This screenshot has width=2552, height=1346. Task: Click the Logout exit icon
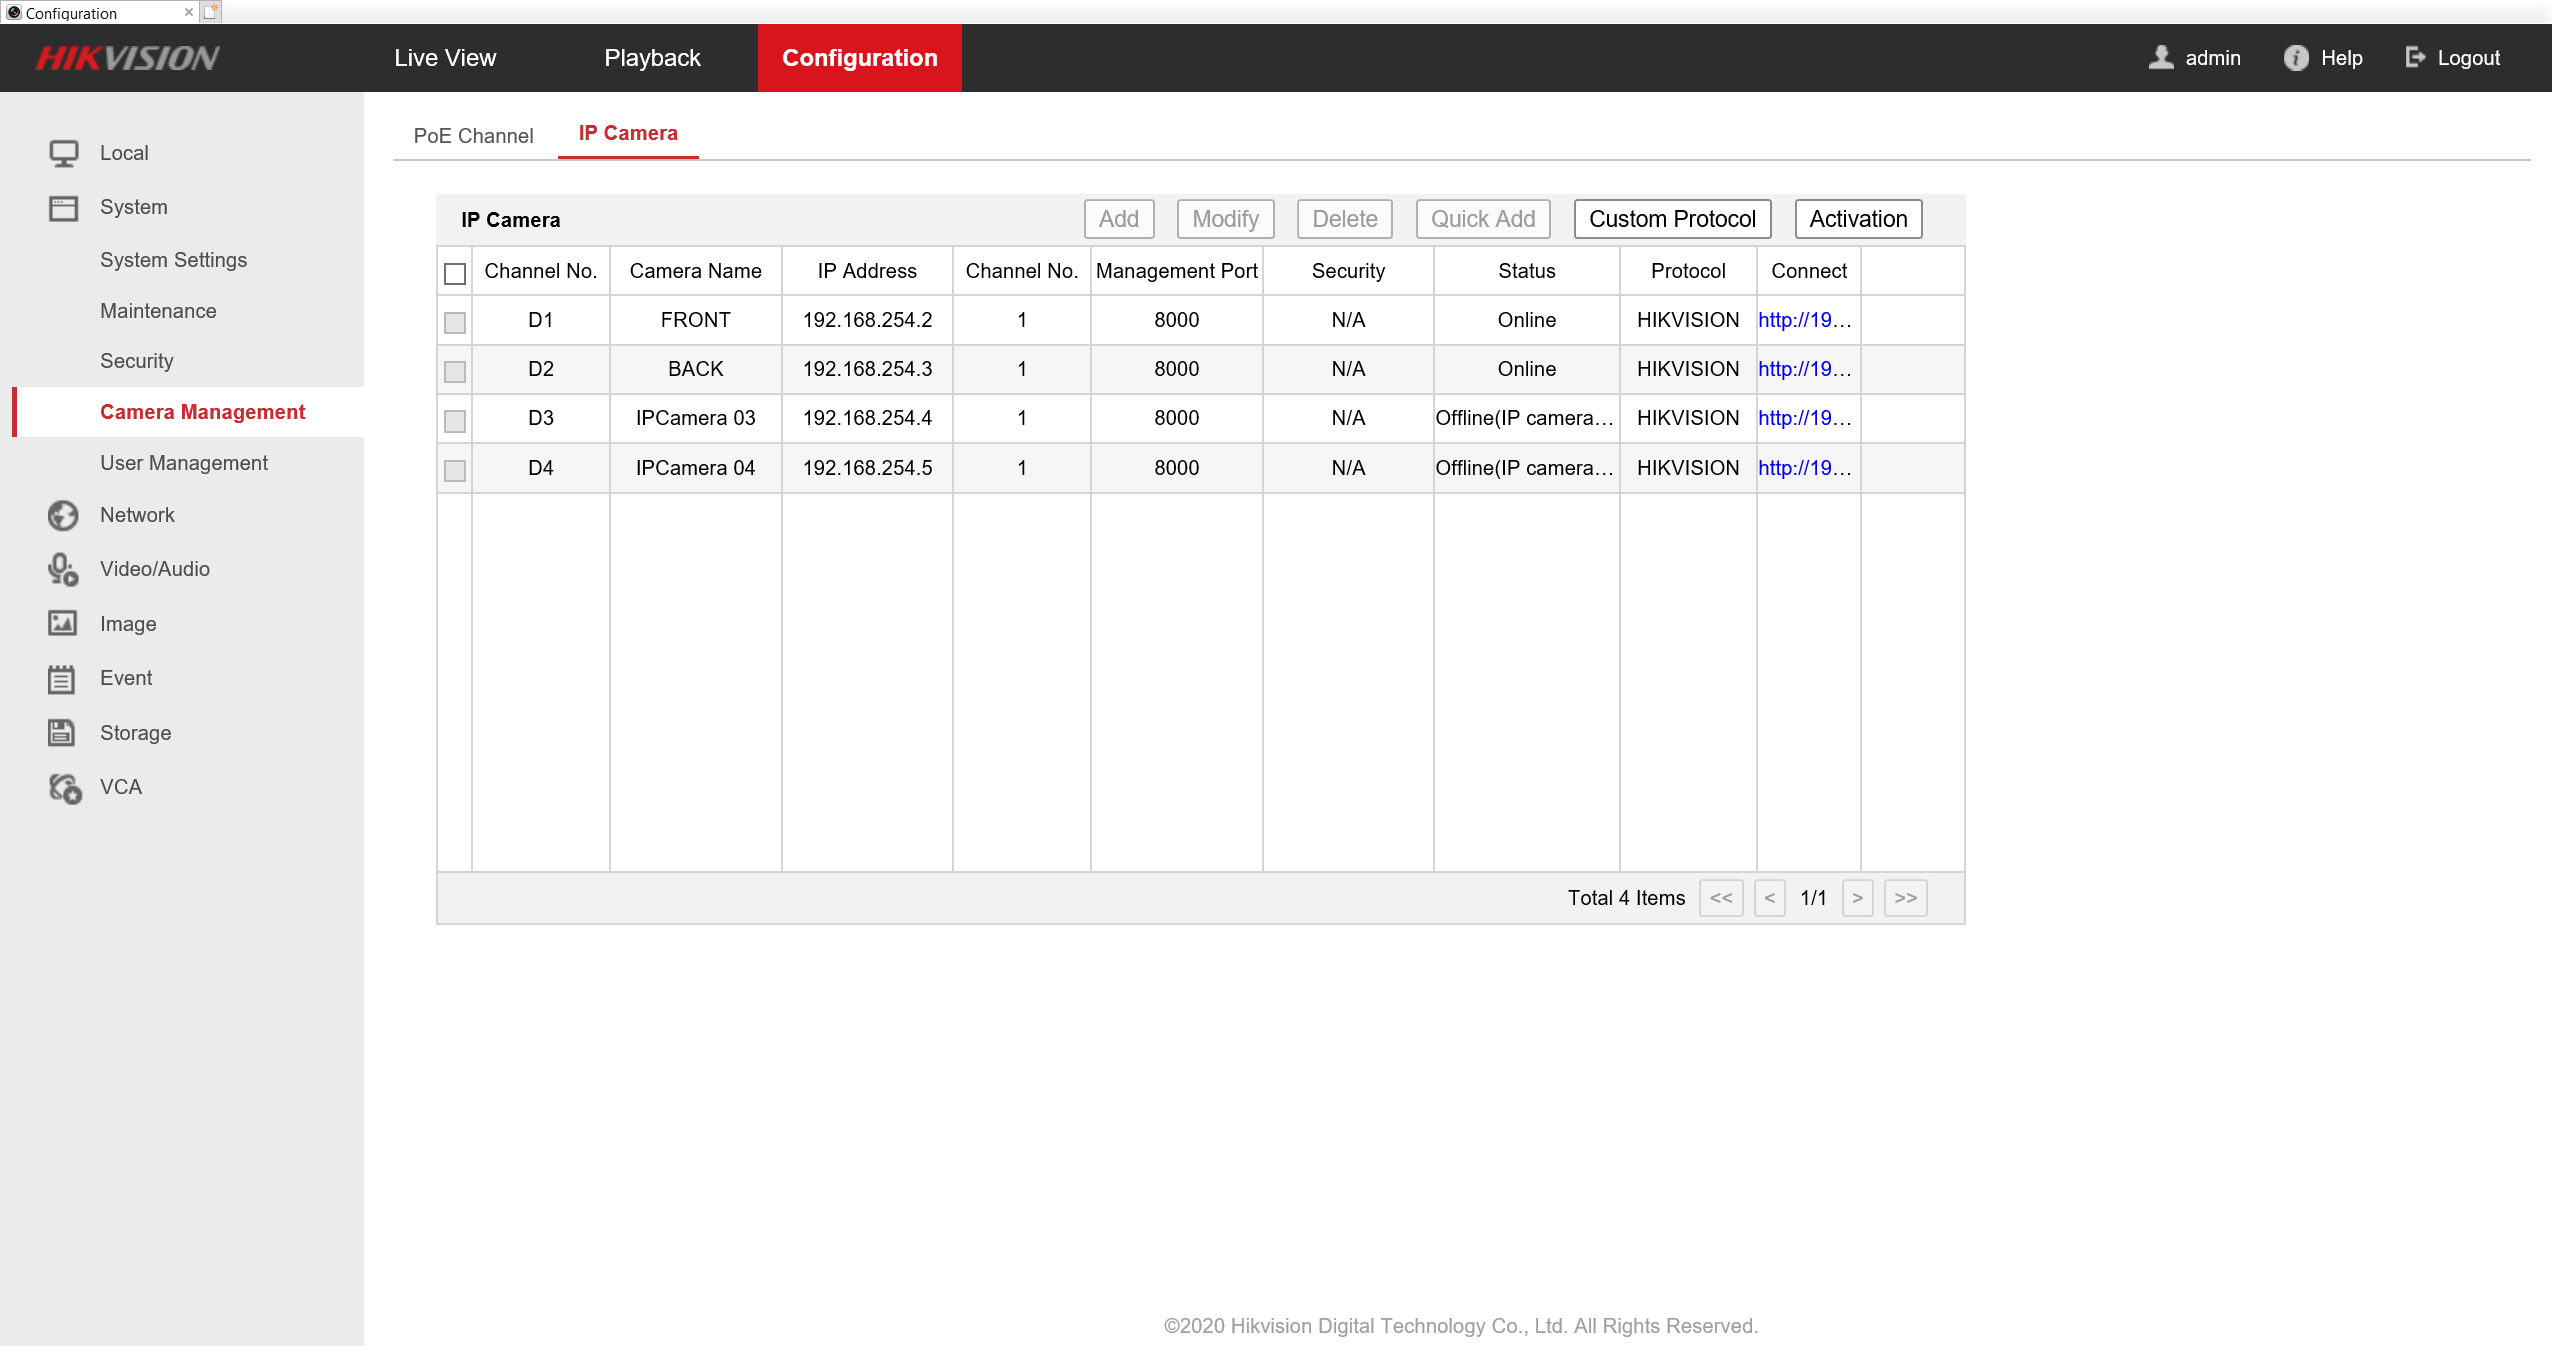click(x=2414, y=58)
